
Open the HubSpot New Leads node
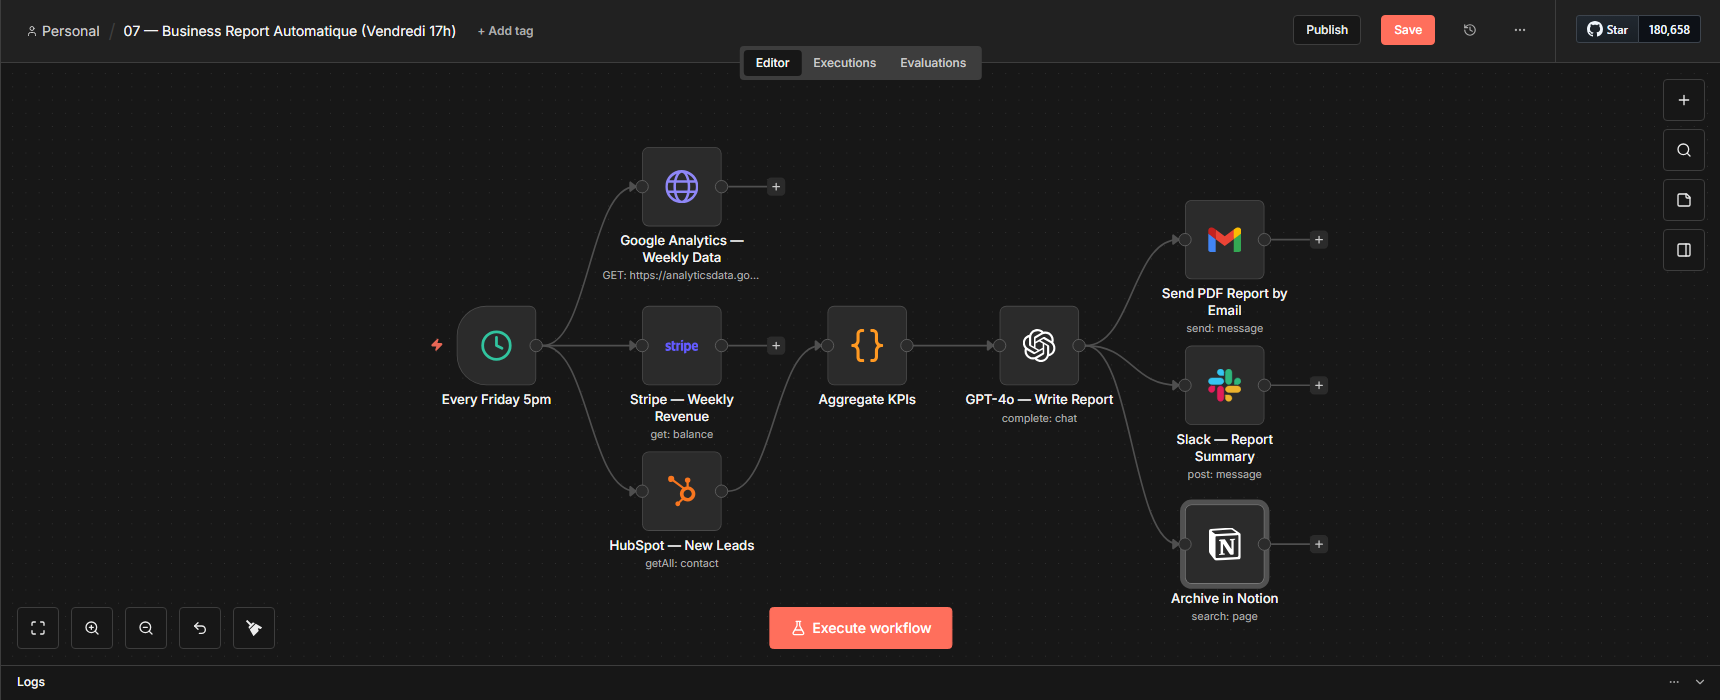[x=682, y=491]
